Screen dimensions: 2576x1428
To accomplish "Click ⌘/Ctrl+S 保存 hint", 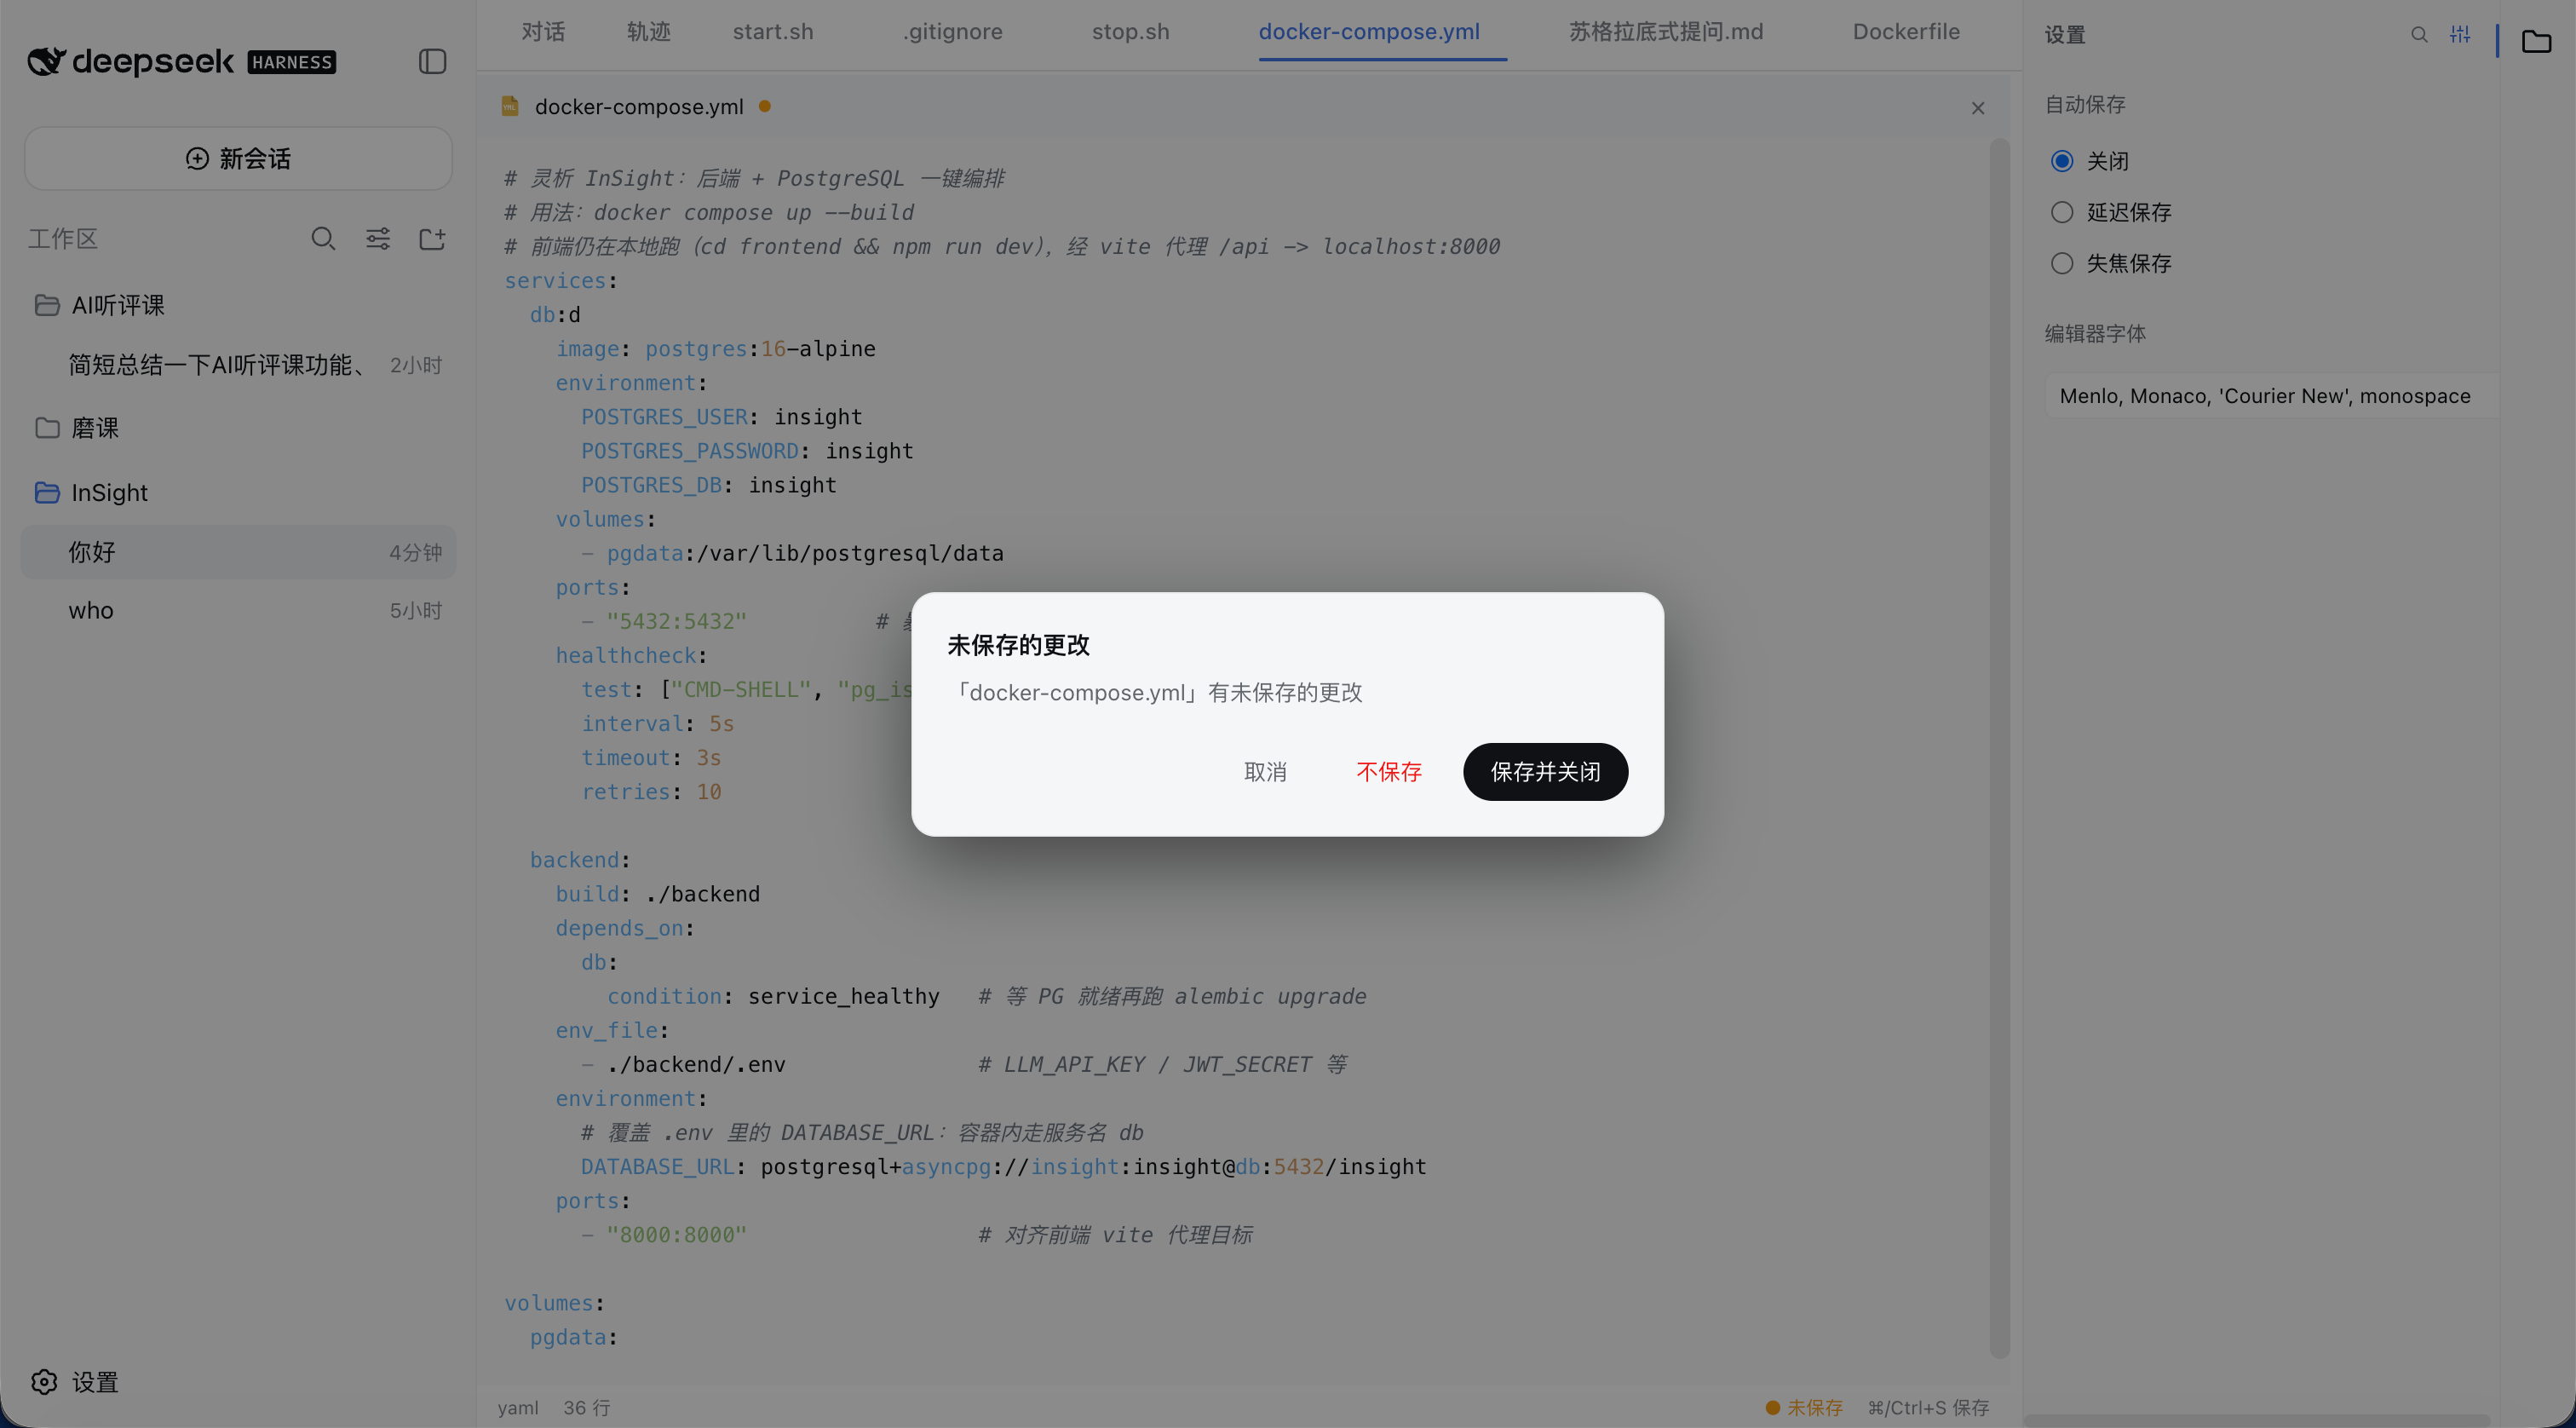I will [x=1928, y=1407].
